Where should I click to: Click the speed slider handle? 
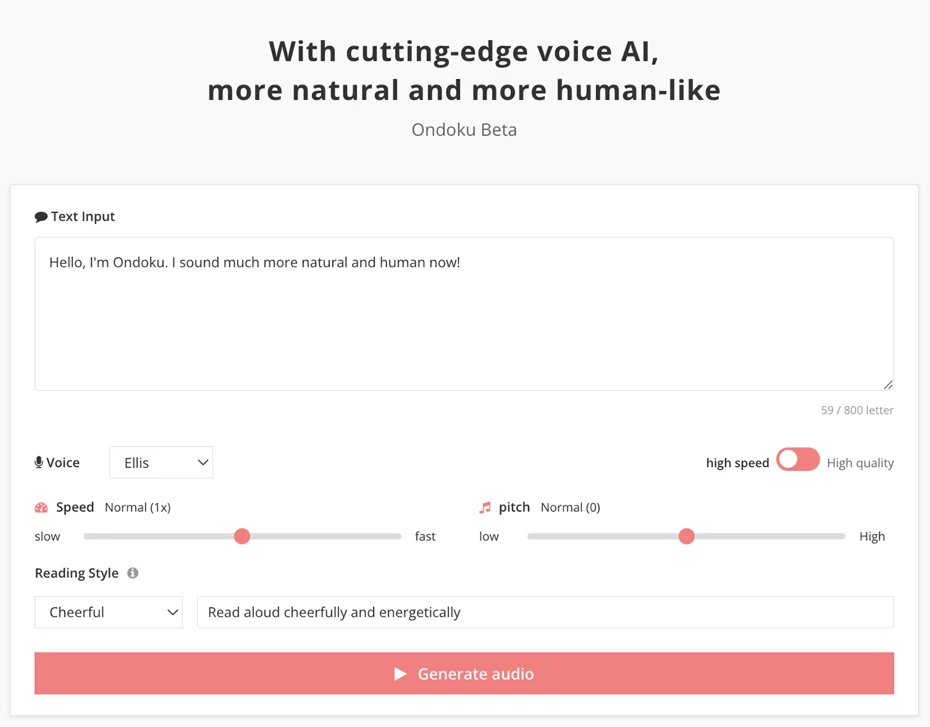pyautogui.click(x=242, y=537)
